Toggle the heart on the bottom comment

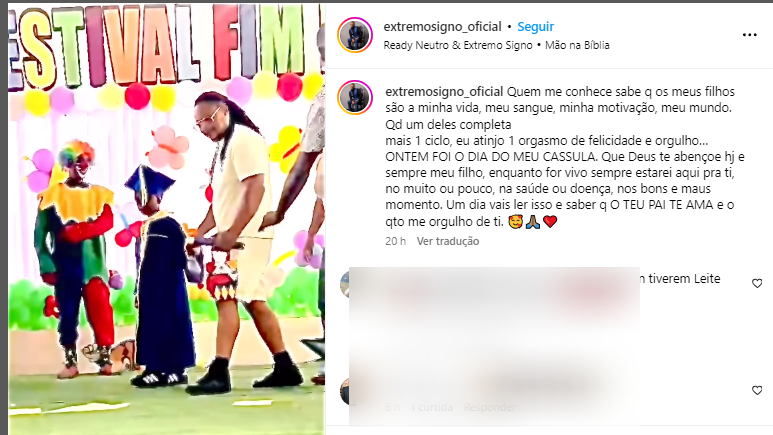[x=757, y=391]
